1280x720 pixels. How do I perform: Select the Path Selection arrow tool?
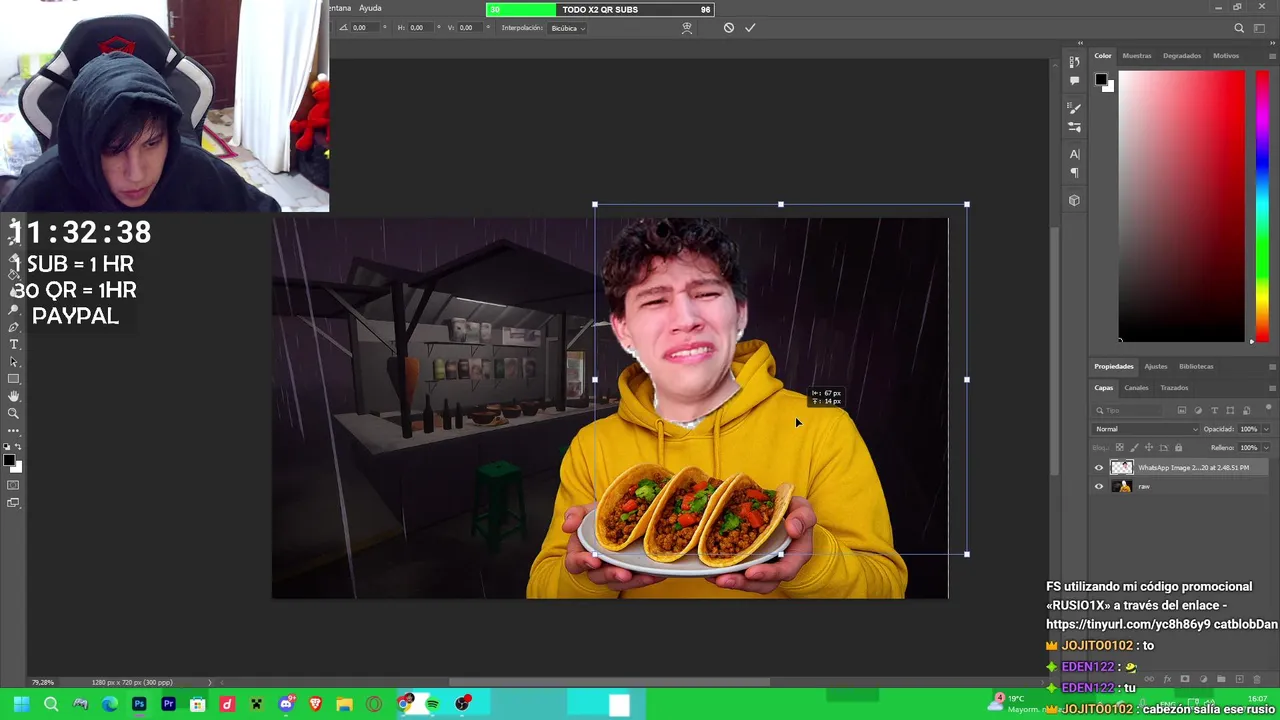[x=13, y=362]
